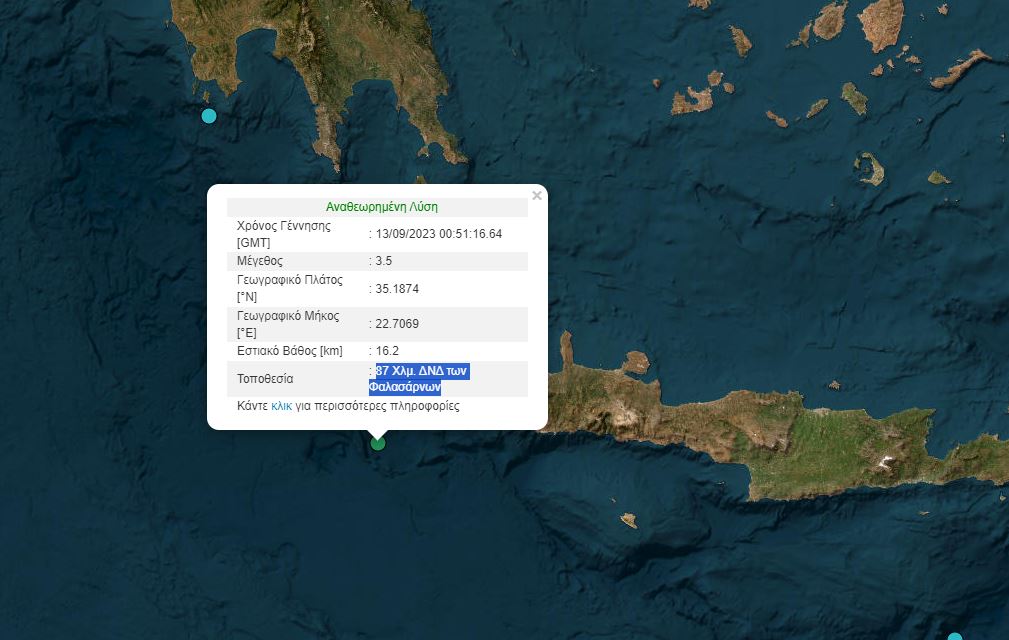Select the focal depth value '16.2'
The image size is (1009, 640).
click(387, 351)
